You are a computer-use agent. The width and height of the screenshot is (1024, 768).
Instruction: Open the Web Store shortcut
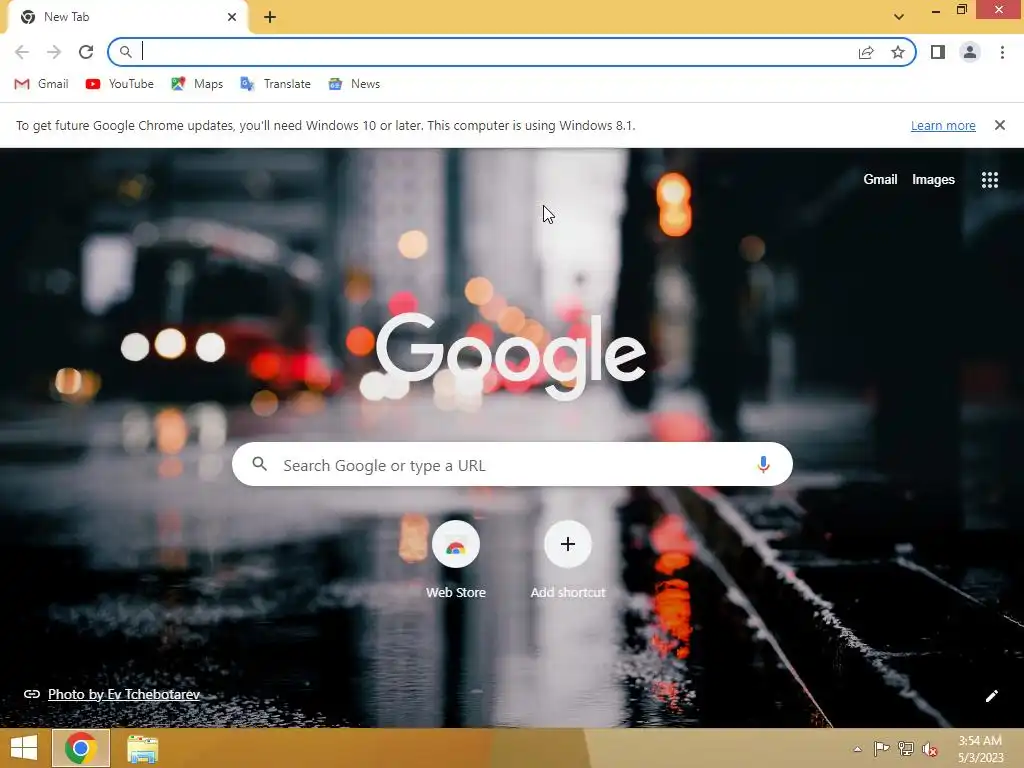(456, 560)
